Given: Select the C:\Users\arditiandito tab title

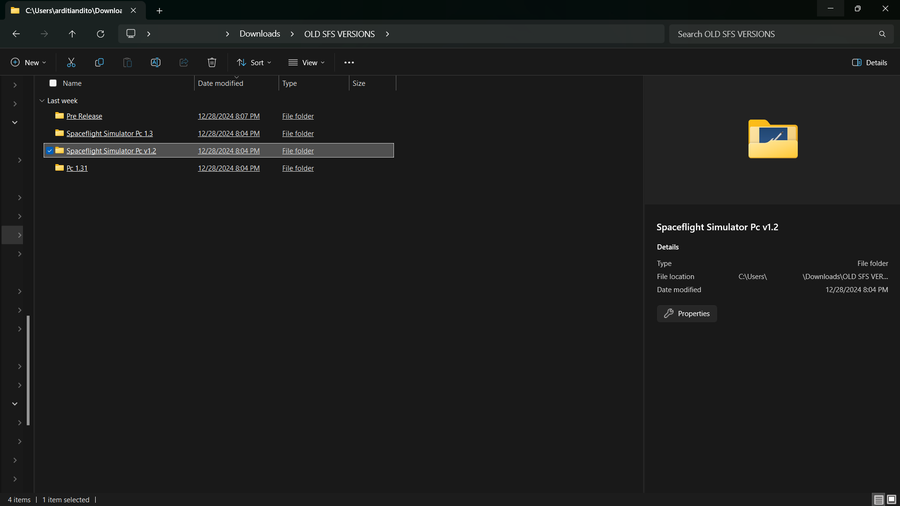Looking at the screenshot, I should pos(73,10).
